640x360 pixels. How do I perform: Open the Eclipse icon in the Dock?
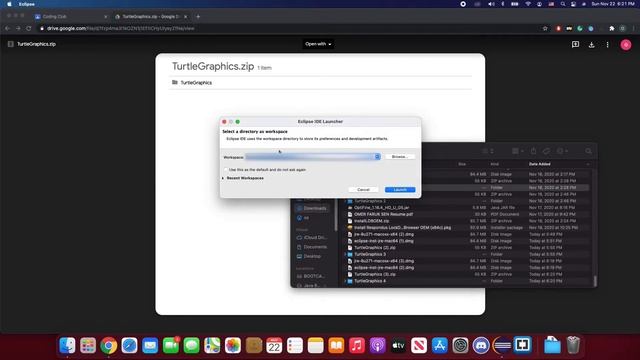point(502,346)
